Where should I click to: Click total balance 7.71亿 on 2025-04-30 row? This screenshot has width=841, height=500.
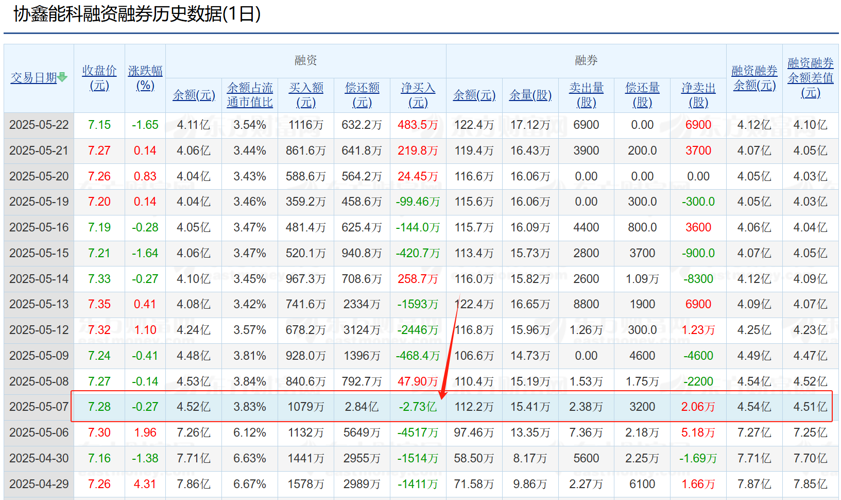pos(755,458)
